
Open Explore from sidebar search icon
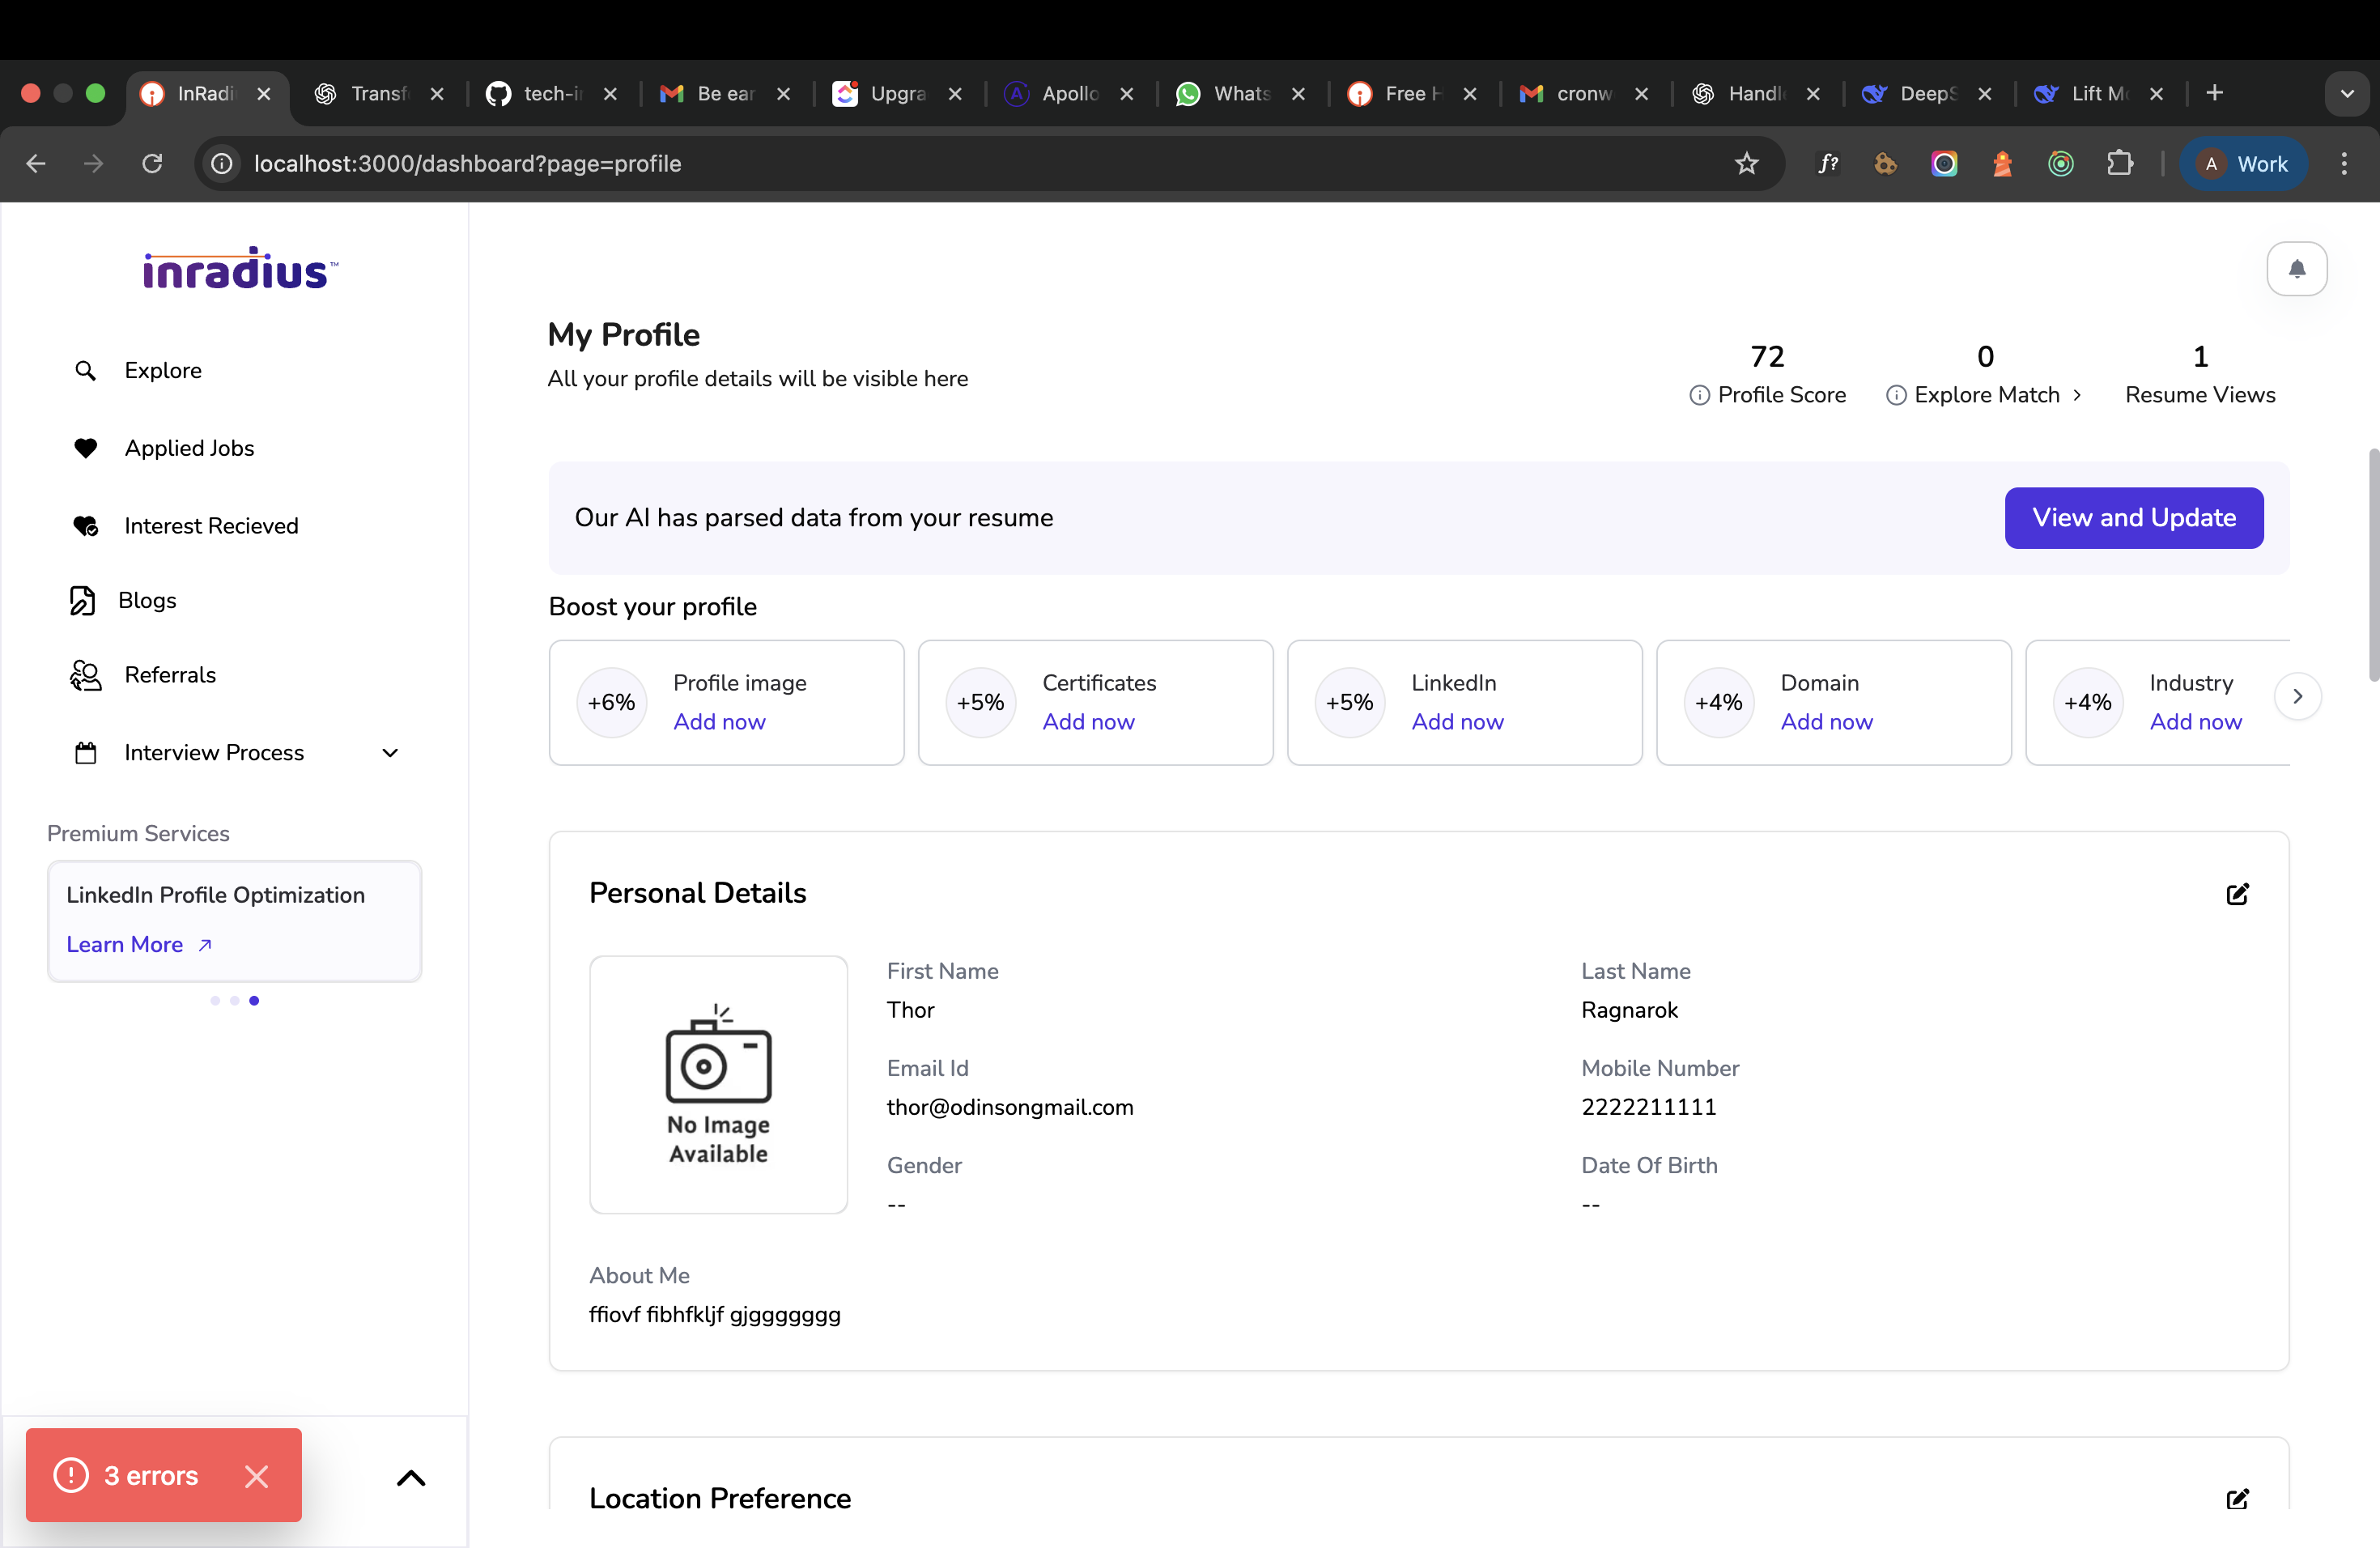pyautogui.click(x=86, y=371)
